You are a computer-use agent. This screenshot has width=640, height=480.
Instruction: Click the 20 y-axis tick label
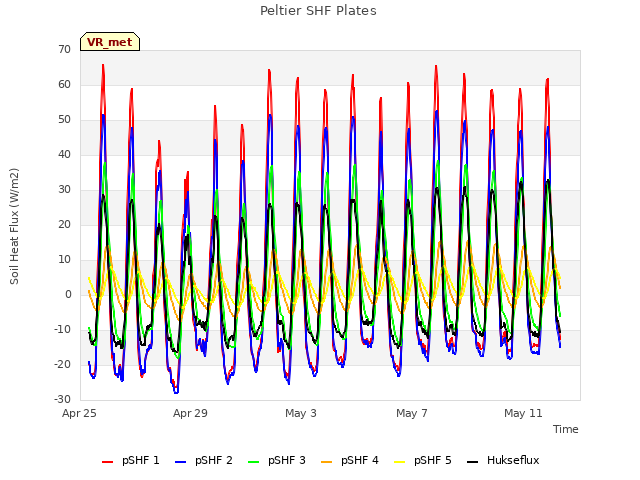coord(64,225)
